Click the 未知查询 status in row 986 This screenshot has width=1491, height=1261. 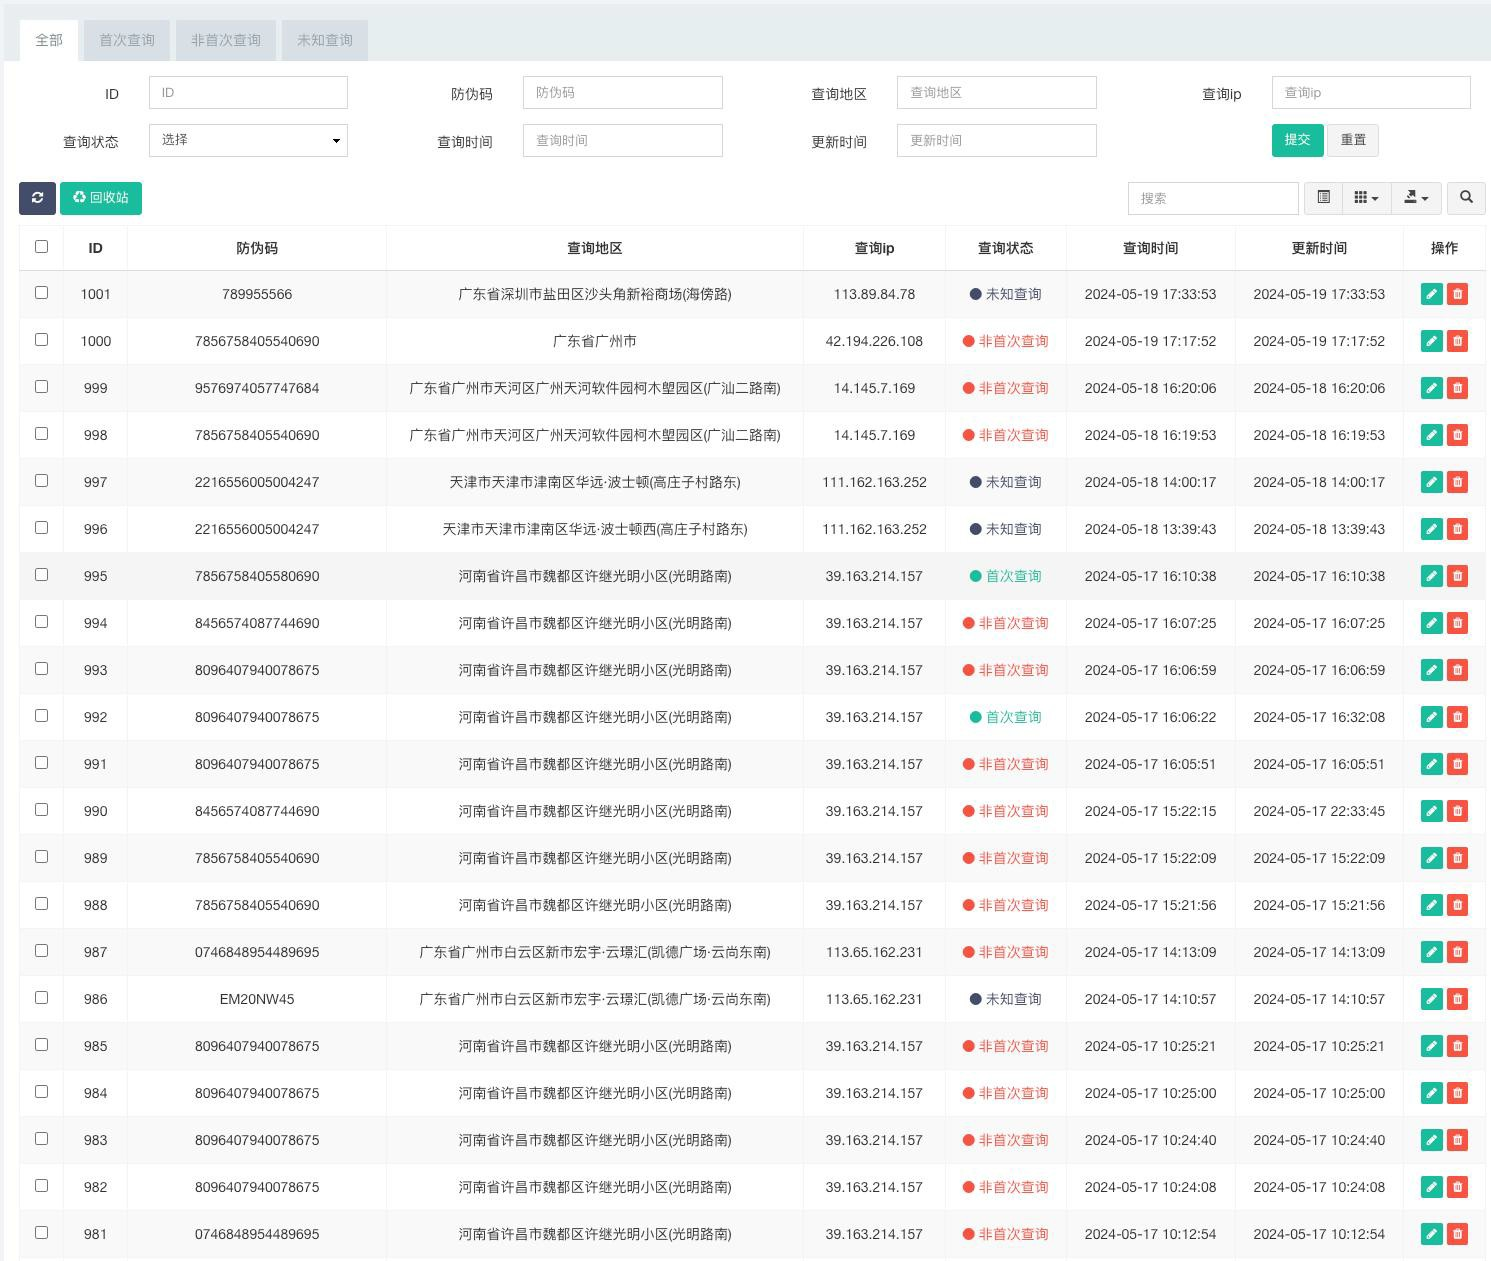click(1005, 999)
